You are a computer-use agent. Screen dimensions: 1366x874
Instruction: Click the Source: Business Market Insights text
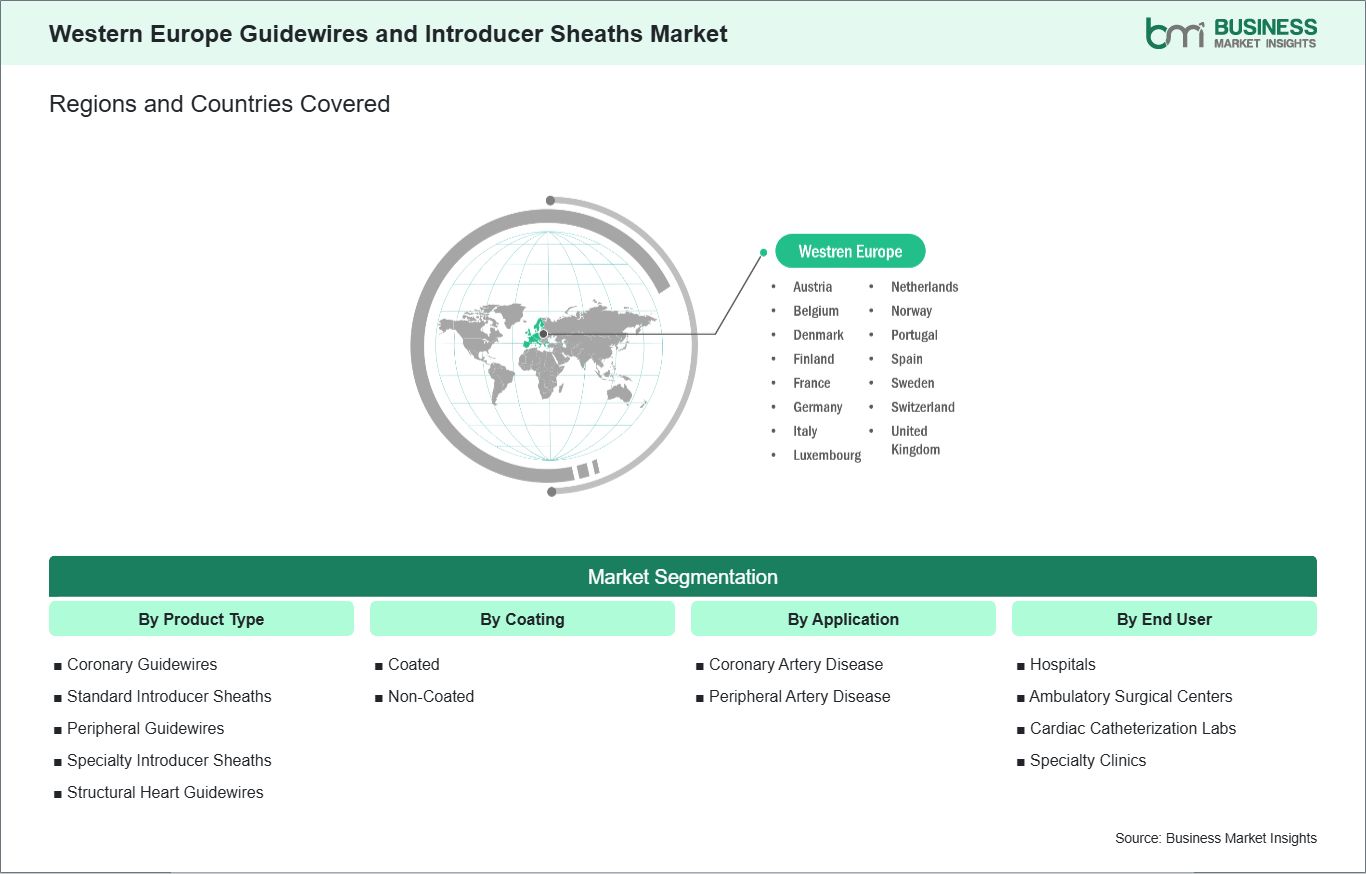[x=1215, y=838]
